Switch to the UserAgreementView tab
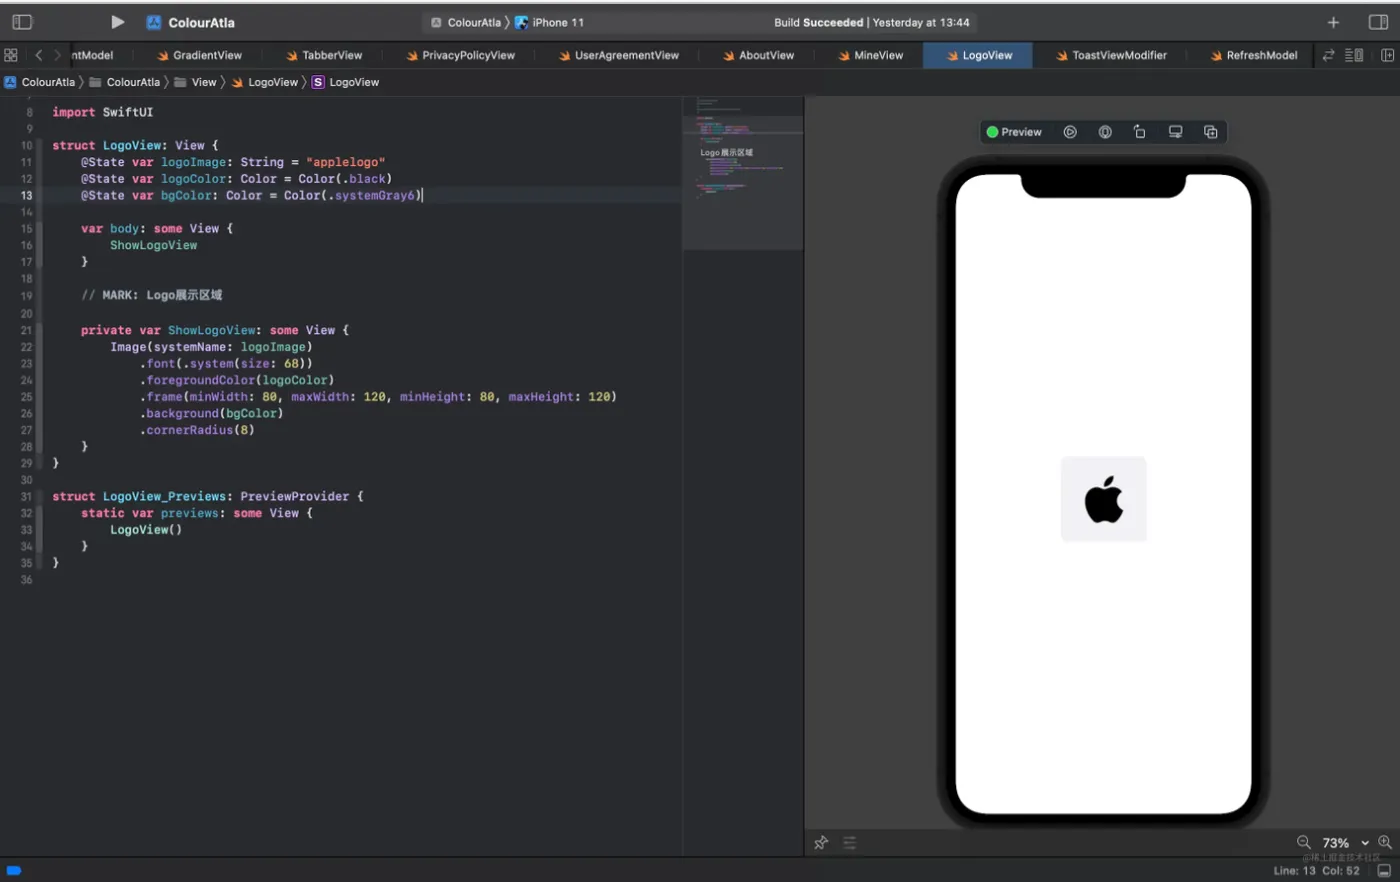This screenshot has height=882, width=1400. pos(619,55)
